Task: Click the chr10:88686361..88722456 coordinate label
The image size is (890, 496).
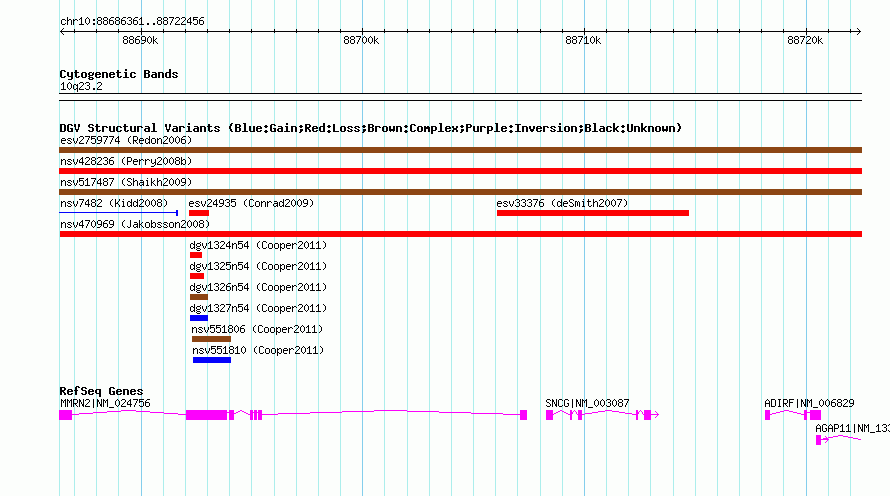Action: [132, 22]
